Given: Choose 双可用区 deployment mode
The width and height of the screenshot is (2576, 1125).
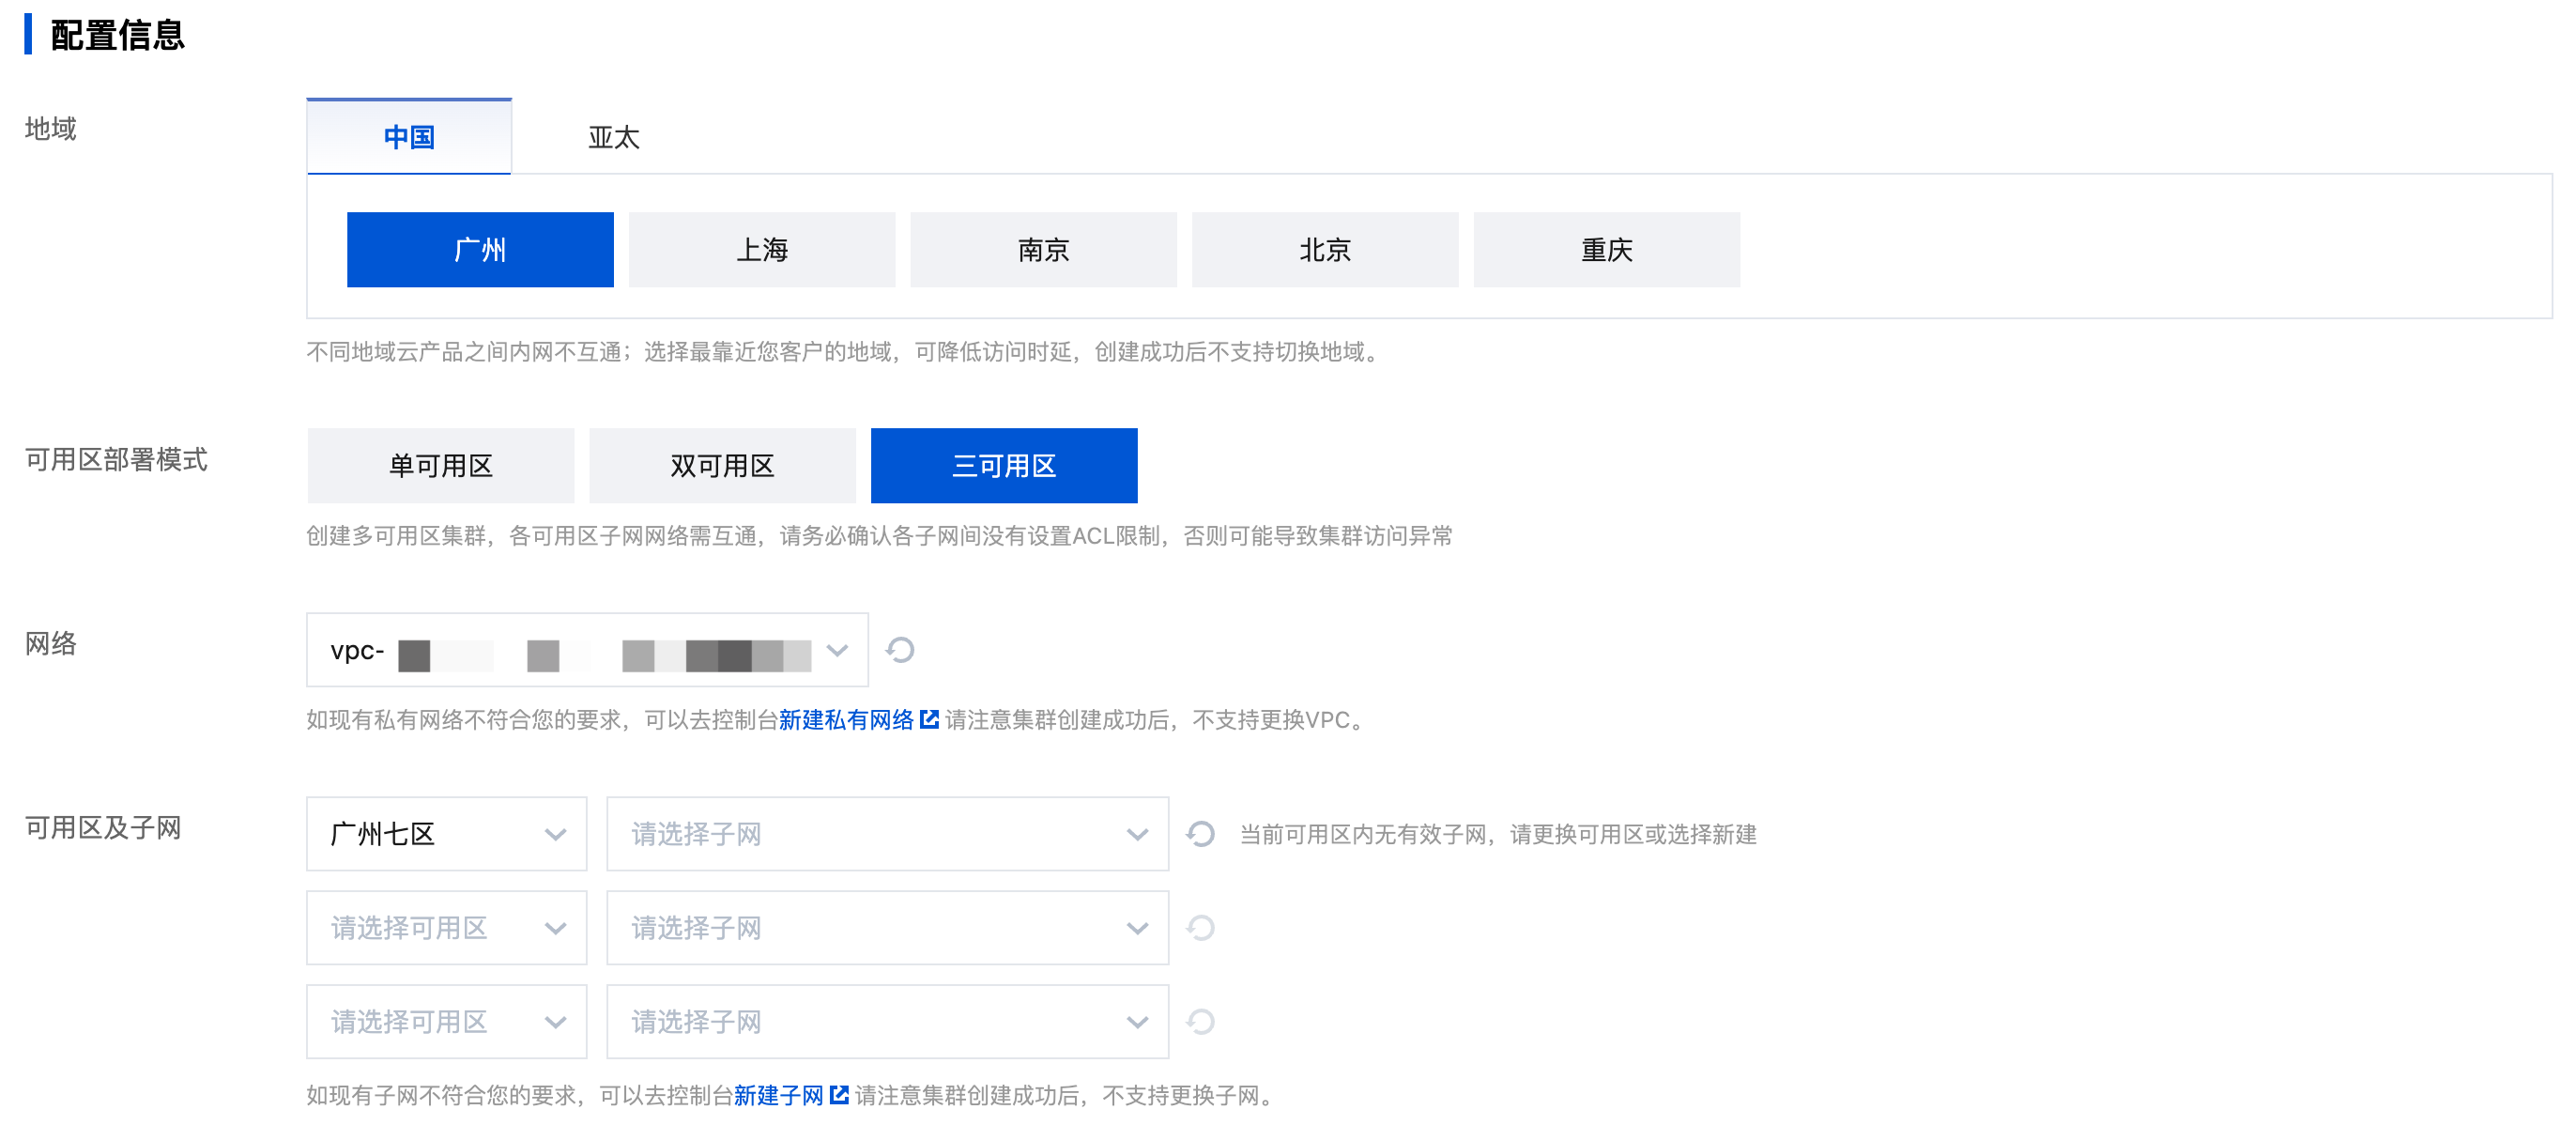Looking at the screenshot, I should 722,466.
